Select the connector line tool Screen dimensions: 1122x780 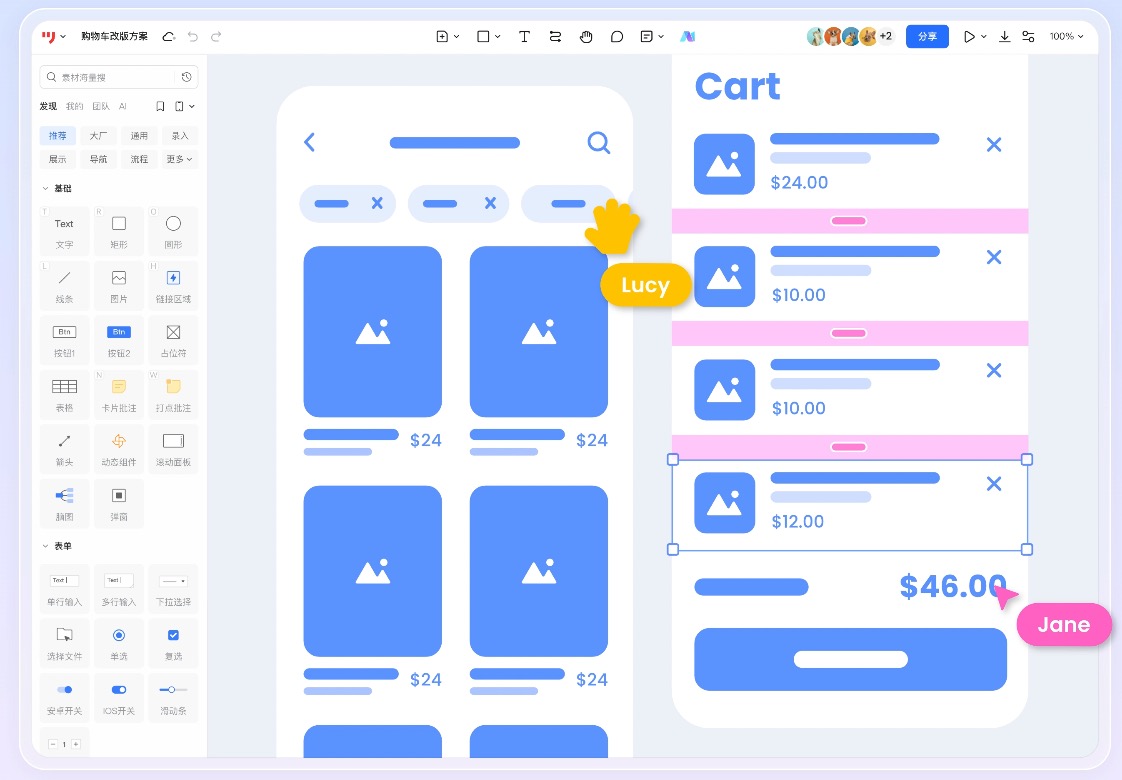[555, 36]
